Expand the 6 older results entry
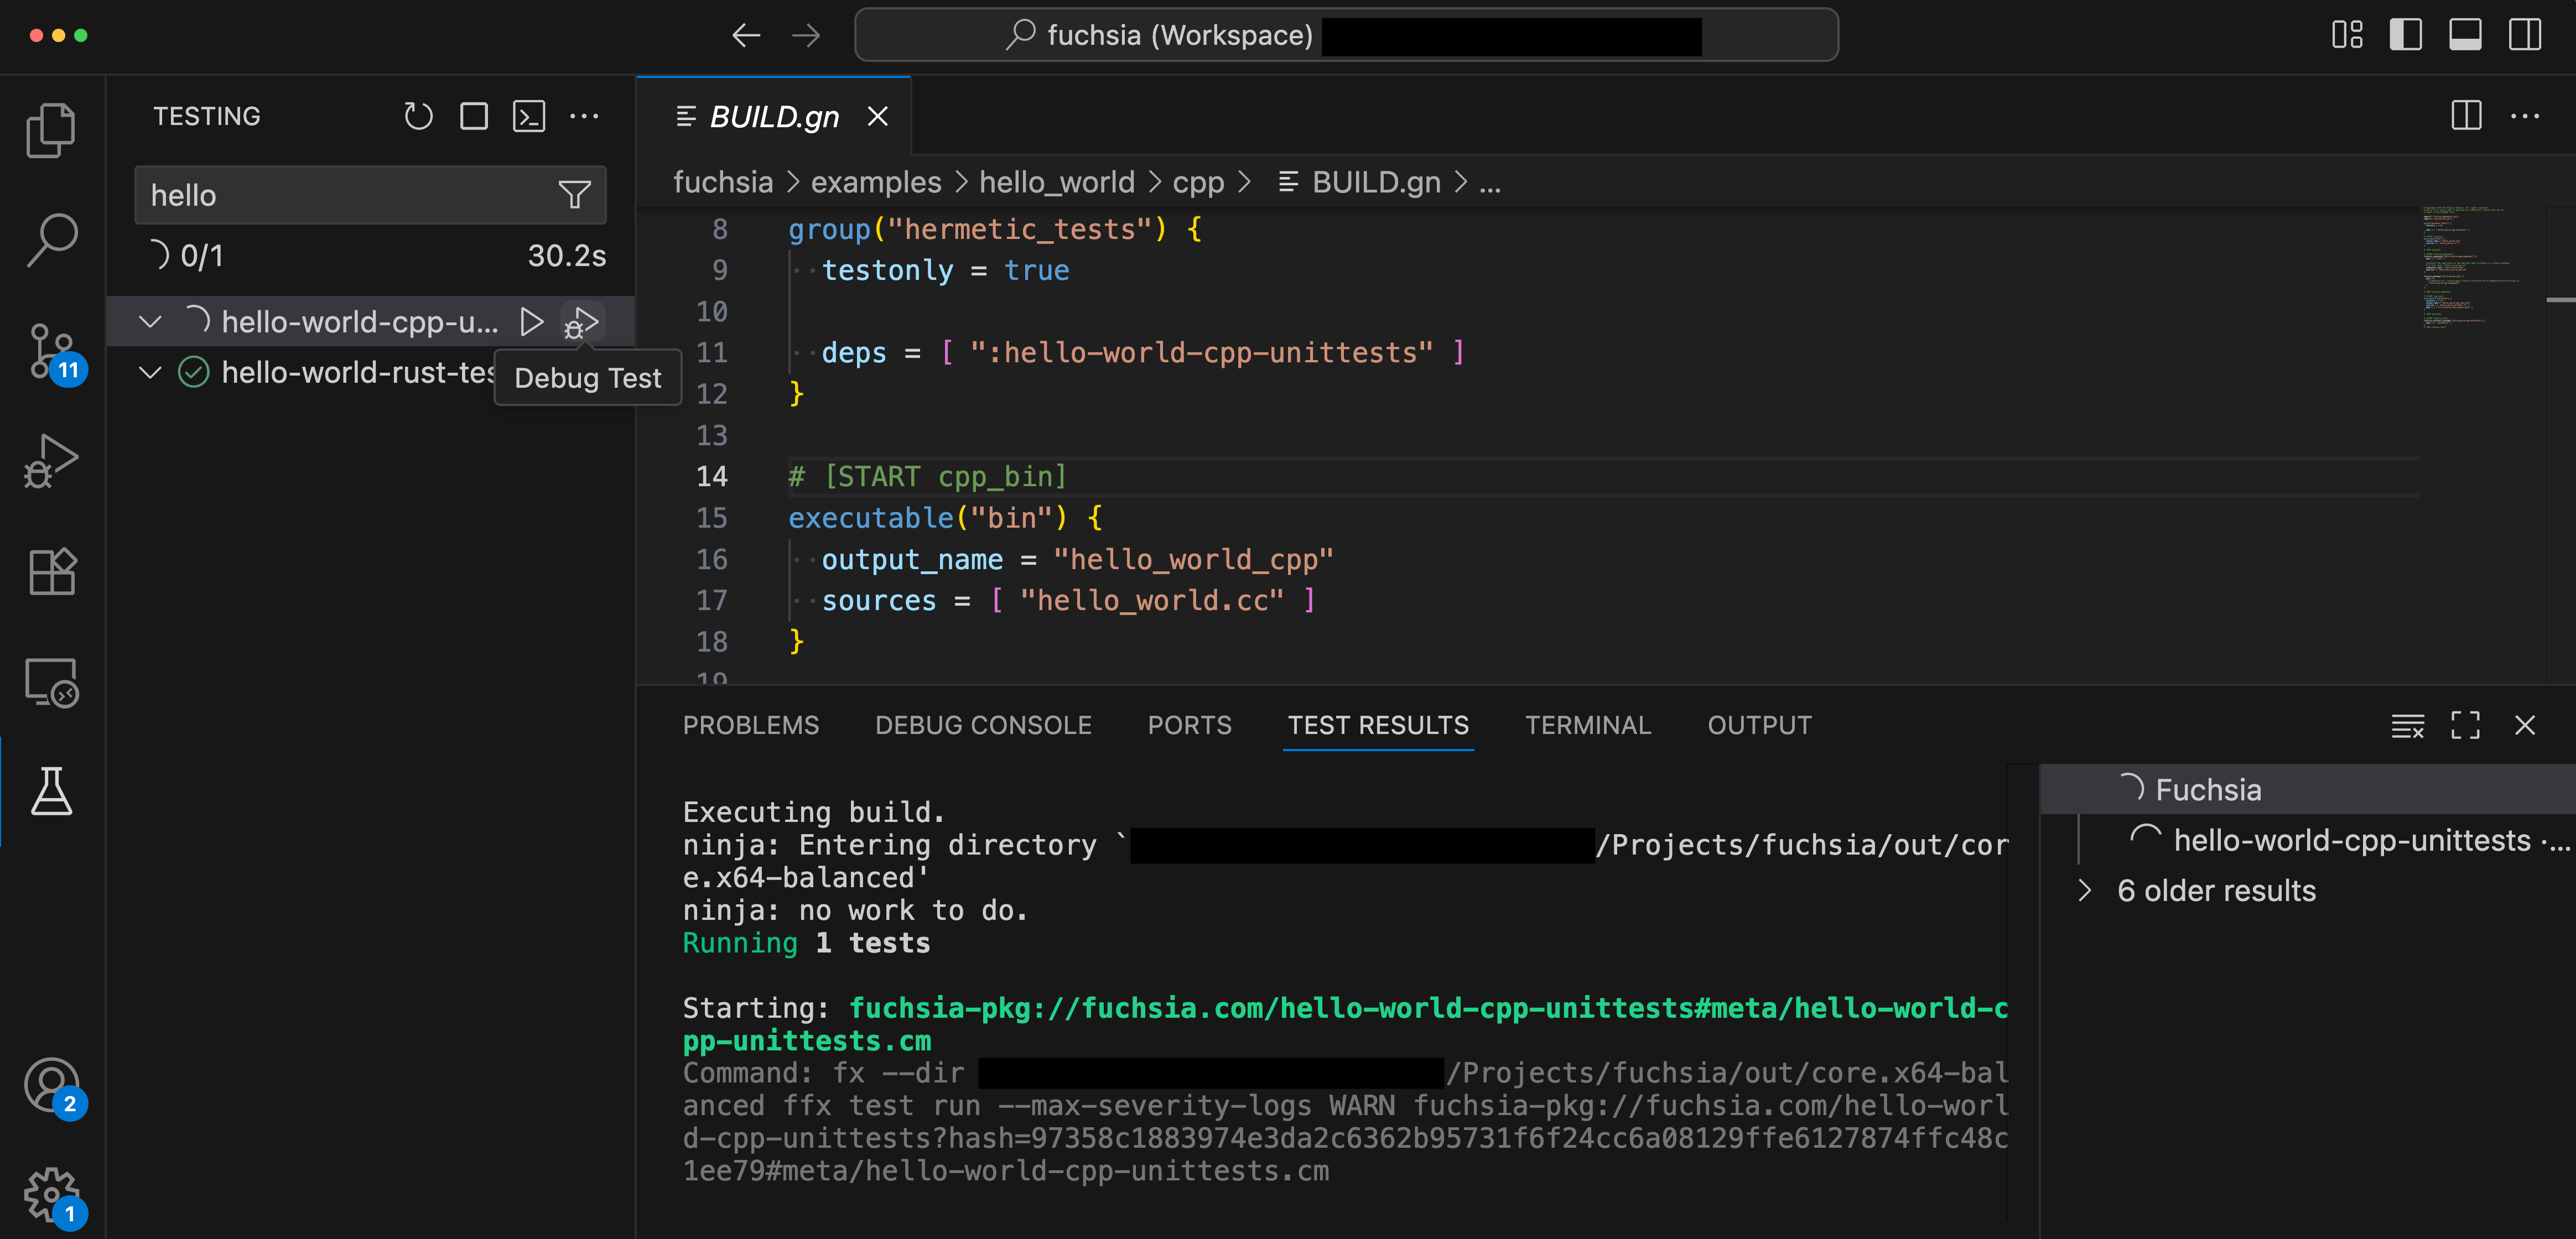The width and height of the screenshot is (2576, 1239). 2086,890
